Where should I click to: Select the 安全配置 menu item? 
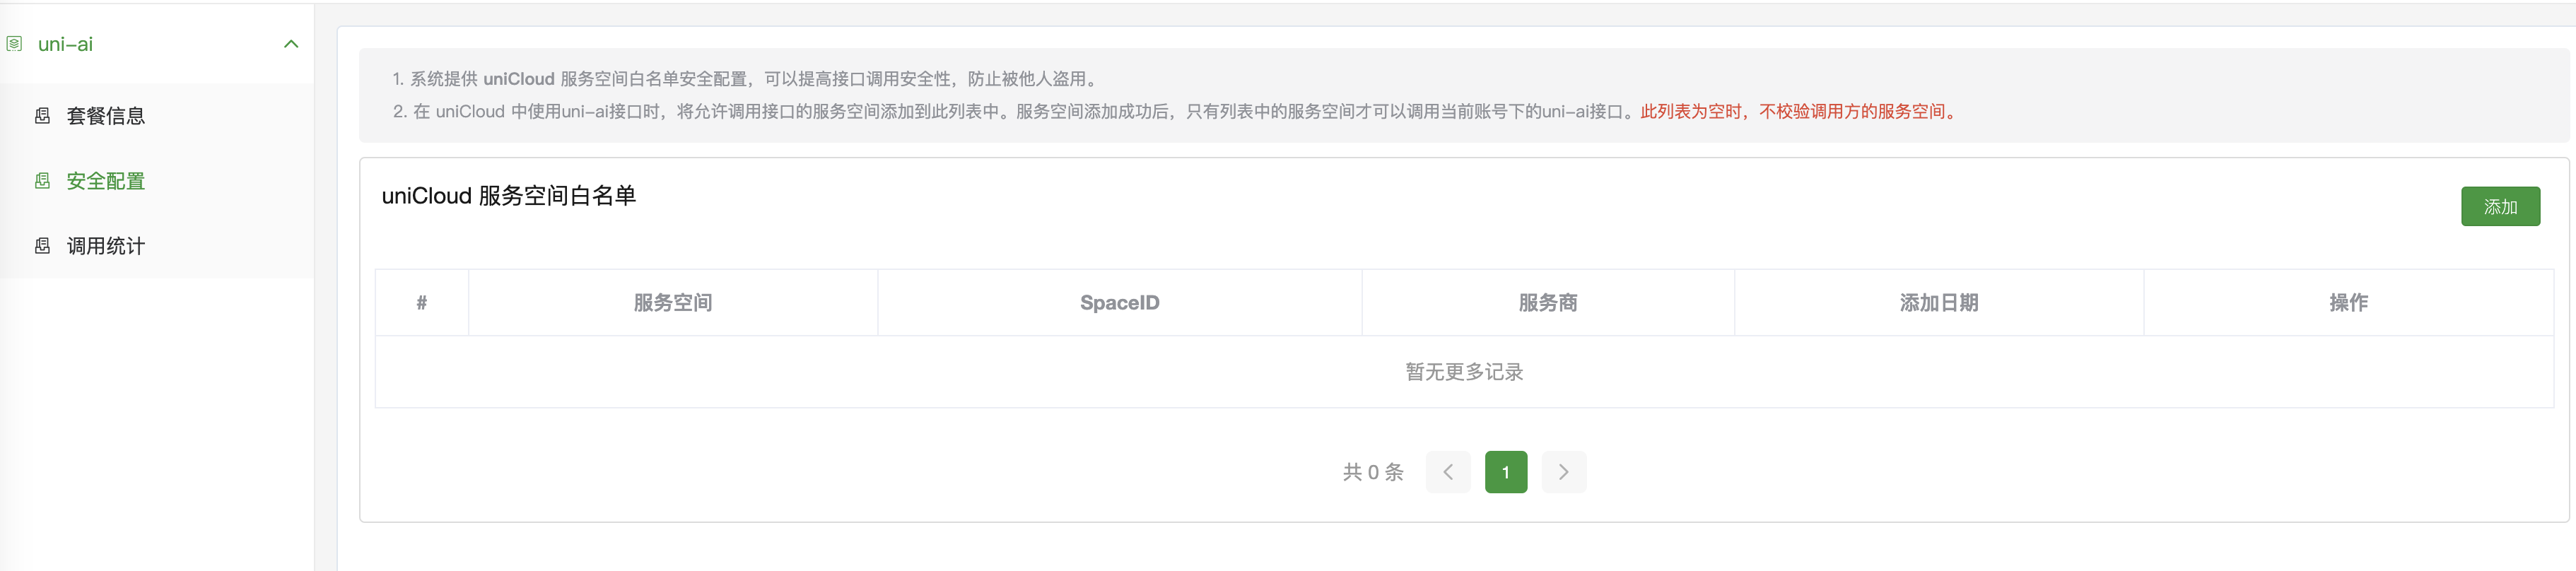(157, 181)
